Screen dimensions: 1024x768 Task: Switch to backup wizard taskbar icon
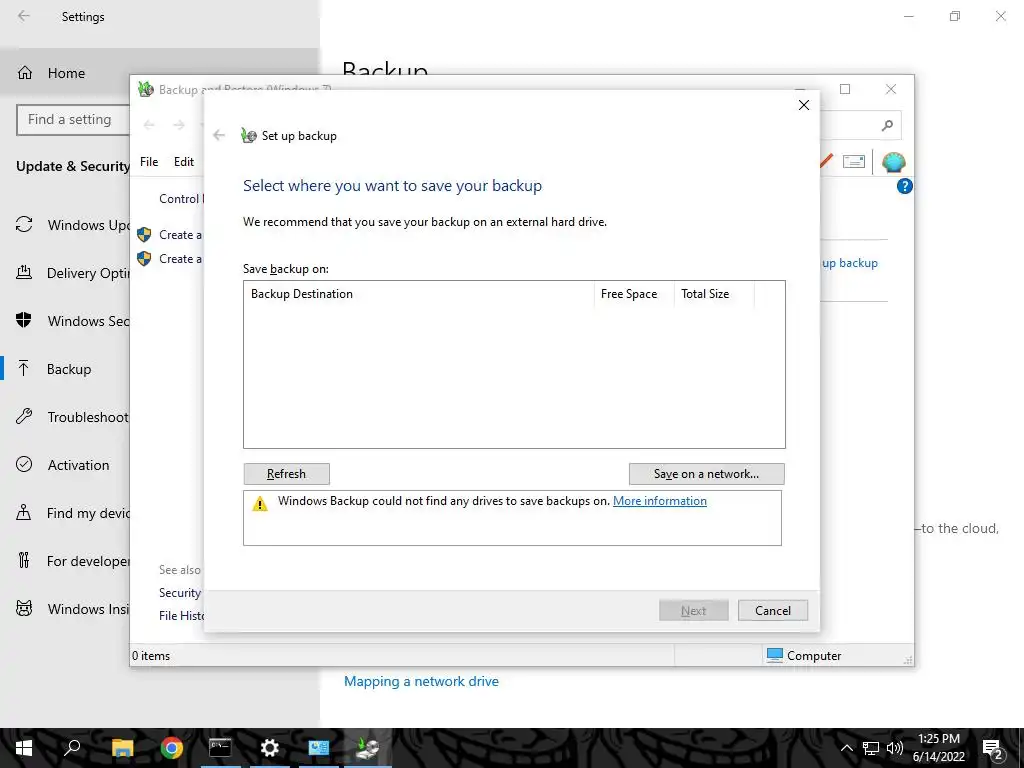coord(368,748)
